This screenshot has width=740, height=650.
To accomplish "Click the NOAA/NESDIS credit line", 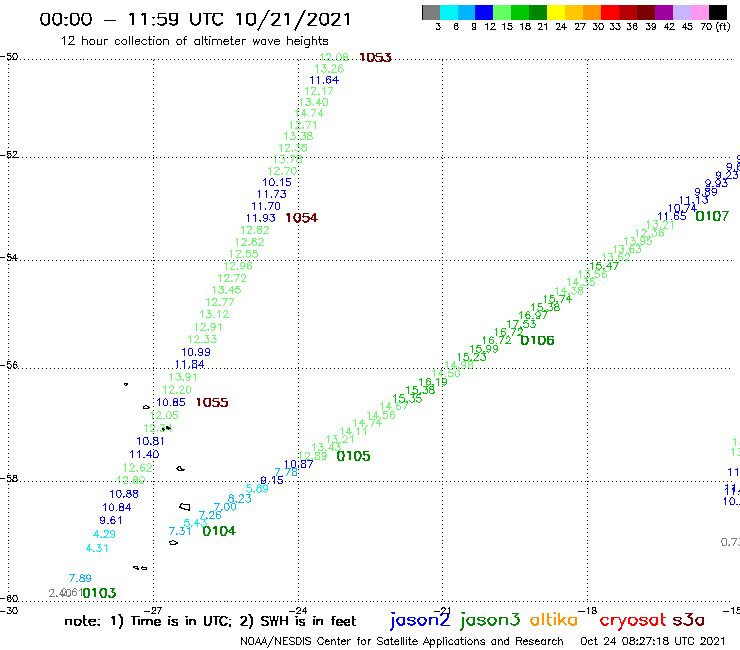I will pyautogui.click(x=402, y=642).
